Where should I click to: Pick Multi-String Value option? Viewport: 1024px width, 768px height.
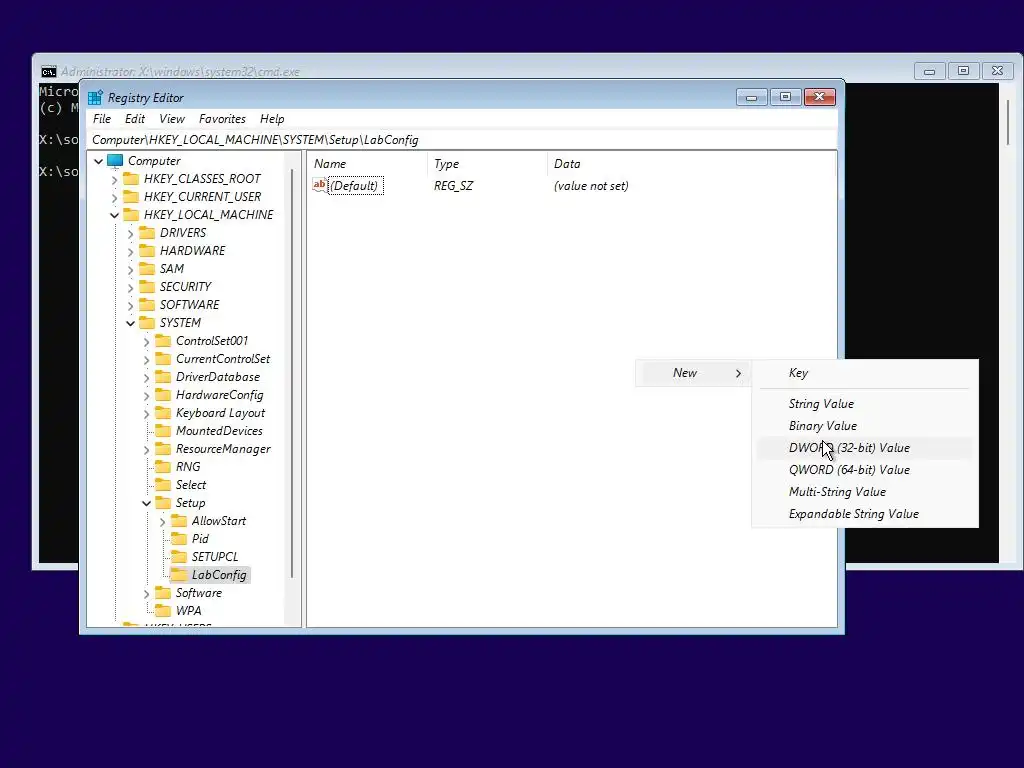[x=865, y=492]
